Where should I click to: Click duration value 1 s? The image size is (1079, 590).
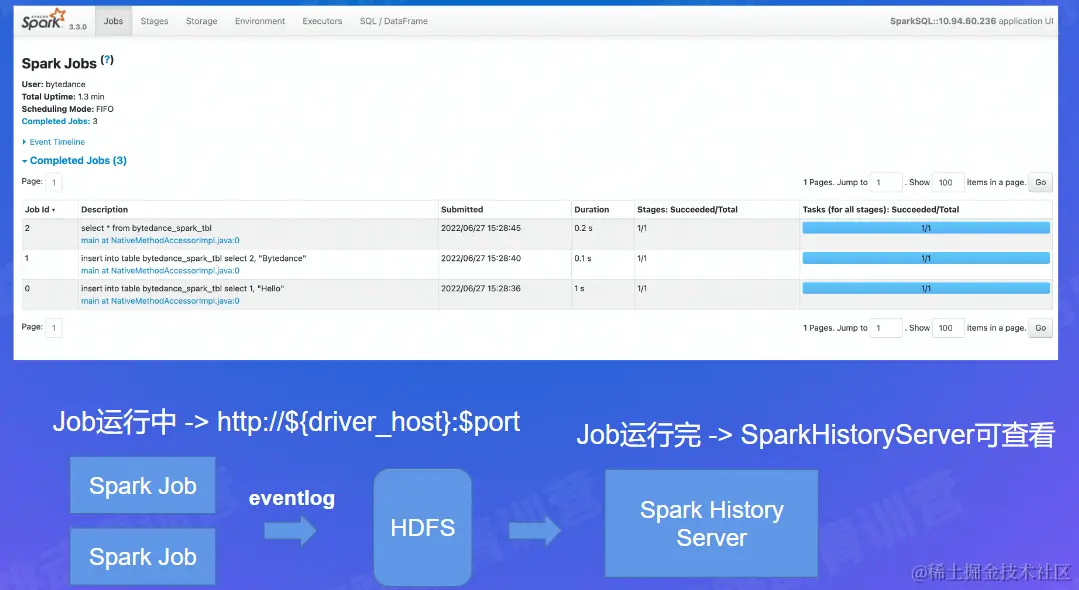click(579, 288)
